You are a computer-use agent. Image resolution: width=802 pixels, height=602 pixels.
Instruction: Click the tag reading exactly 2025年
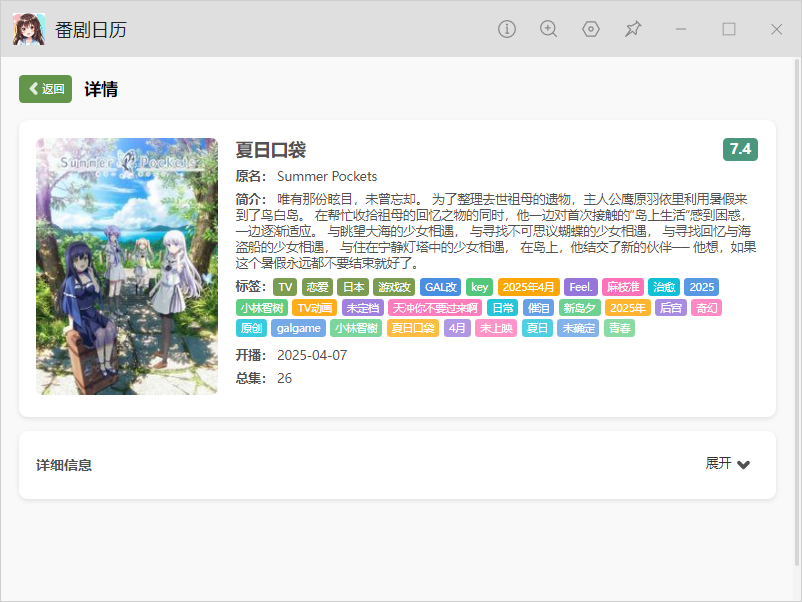[x=628, y=308]
